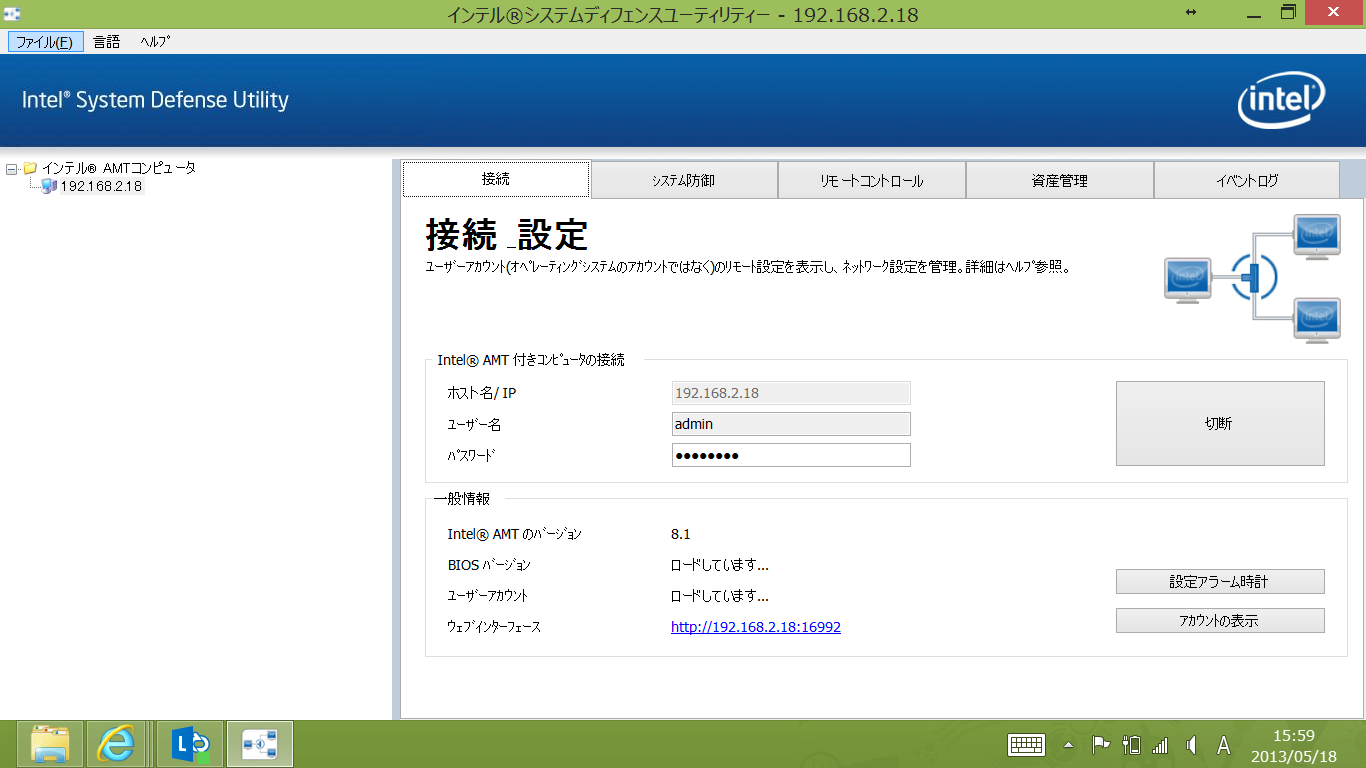Select the インテル AMTコンピュータ folder icon
This screenshot has width=1366, height=768.
pyautogui.click(x=29, y=168)
